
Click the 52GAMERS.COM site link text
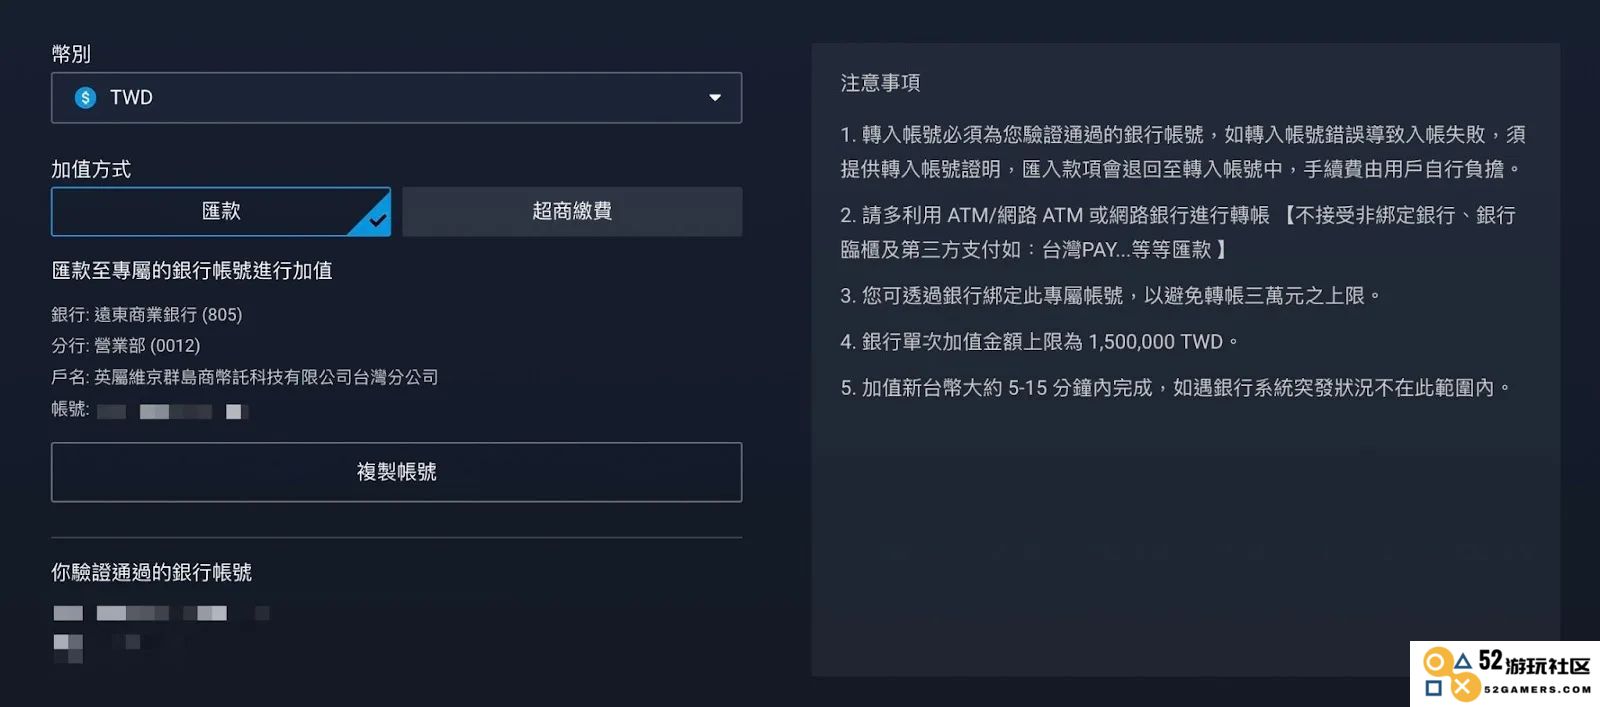click(1537, 689)
